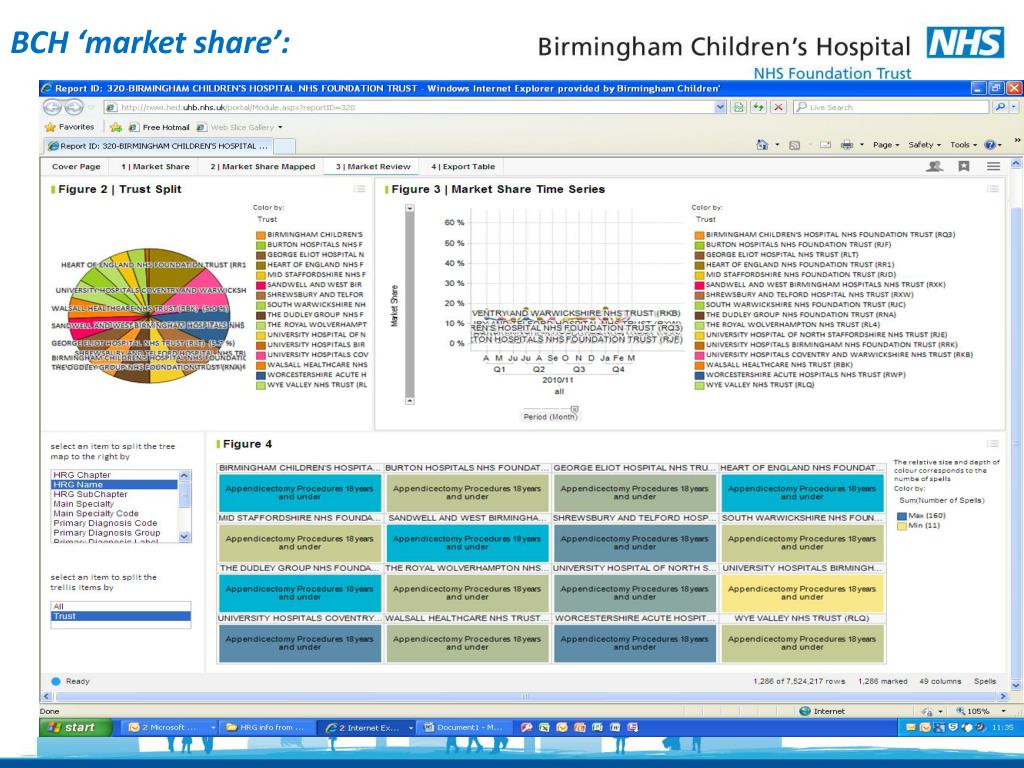
Task: Switch to the Cover Page tab
Action: [76, 167]
